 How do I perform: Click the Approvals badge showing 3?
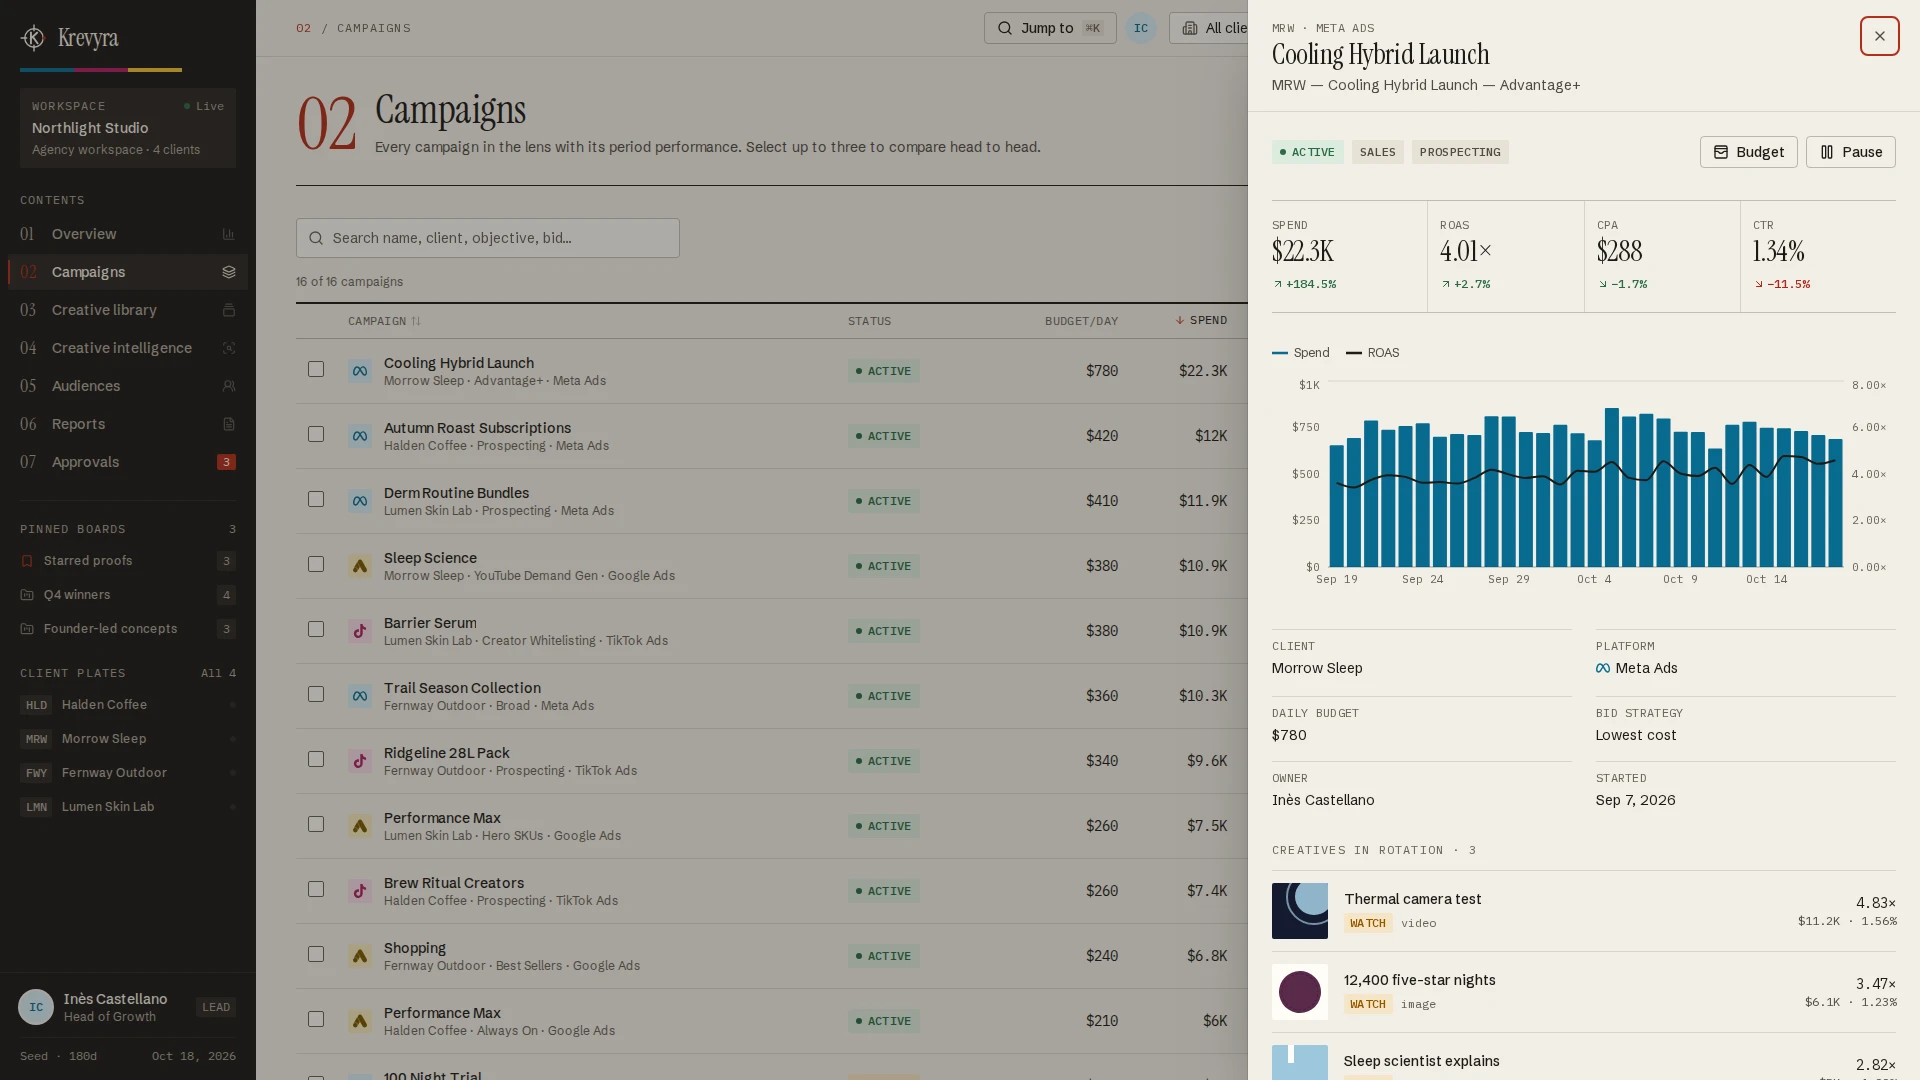(x=226, y=462)
